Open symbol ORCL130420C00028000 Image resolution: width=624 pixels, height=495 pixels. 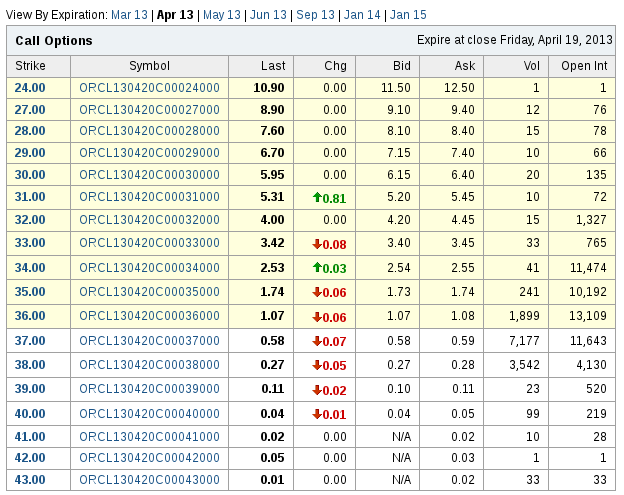[x=149, y=131]
